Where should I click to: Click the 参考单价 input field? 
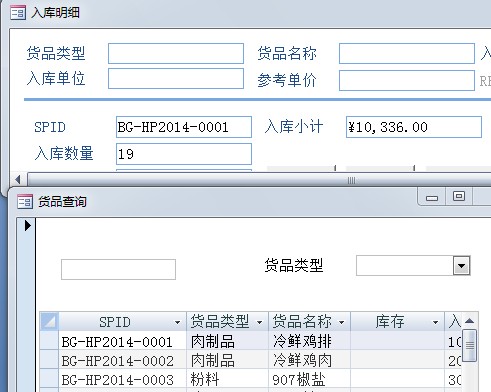pos(407,80)
